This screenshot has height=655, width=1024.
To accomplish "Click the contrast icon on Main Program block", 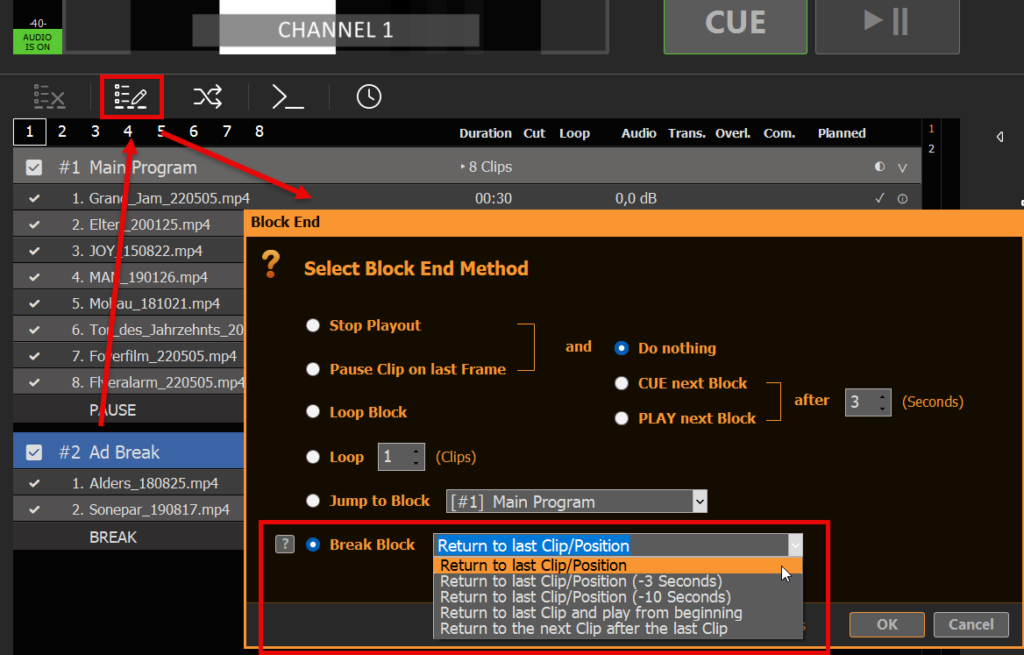I will click(x=881, y=167).
